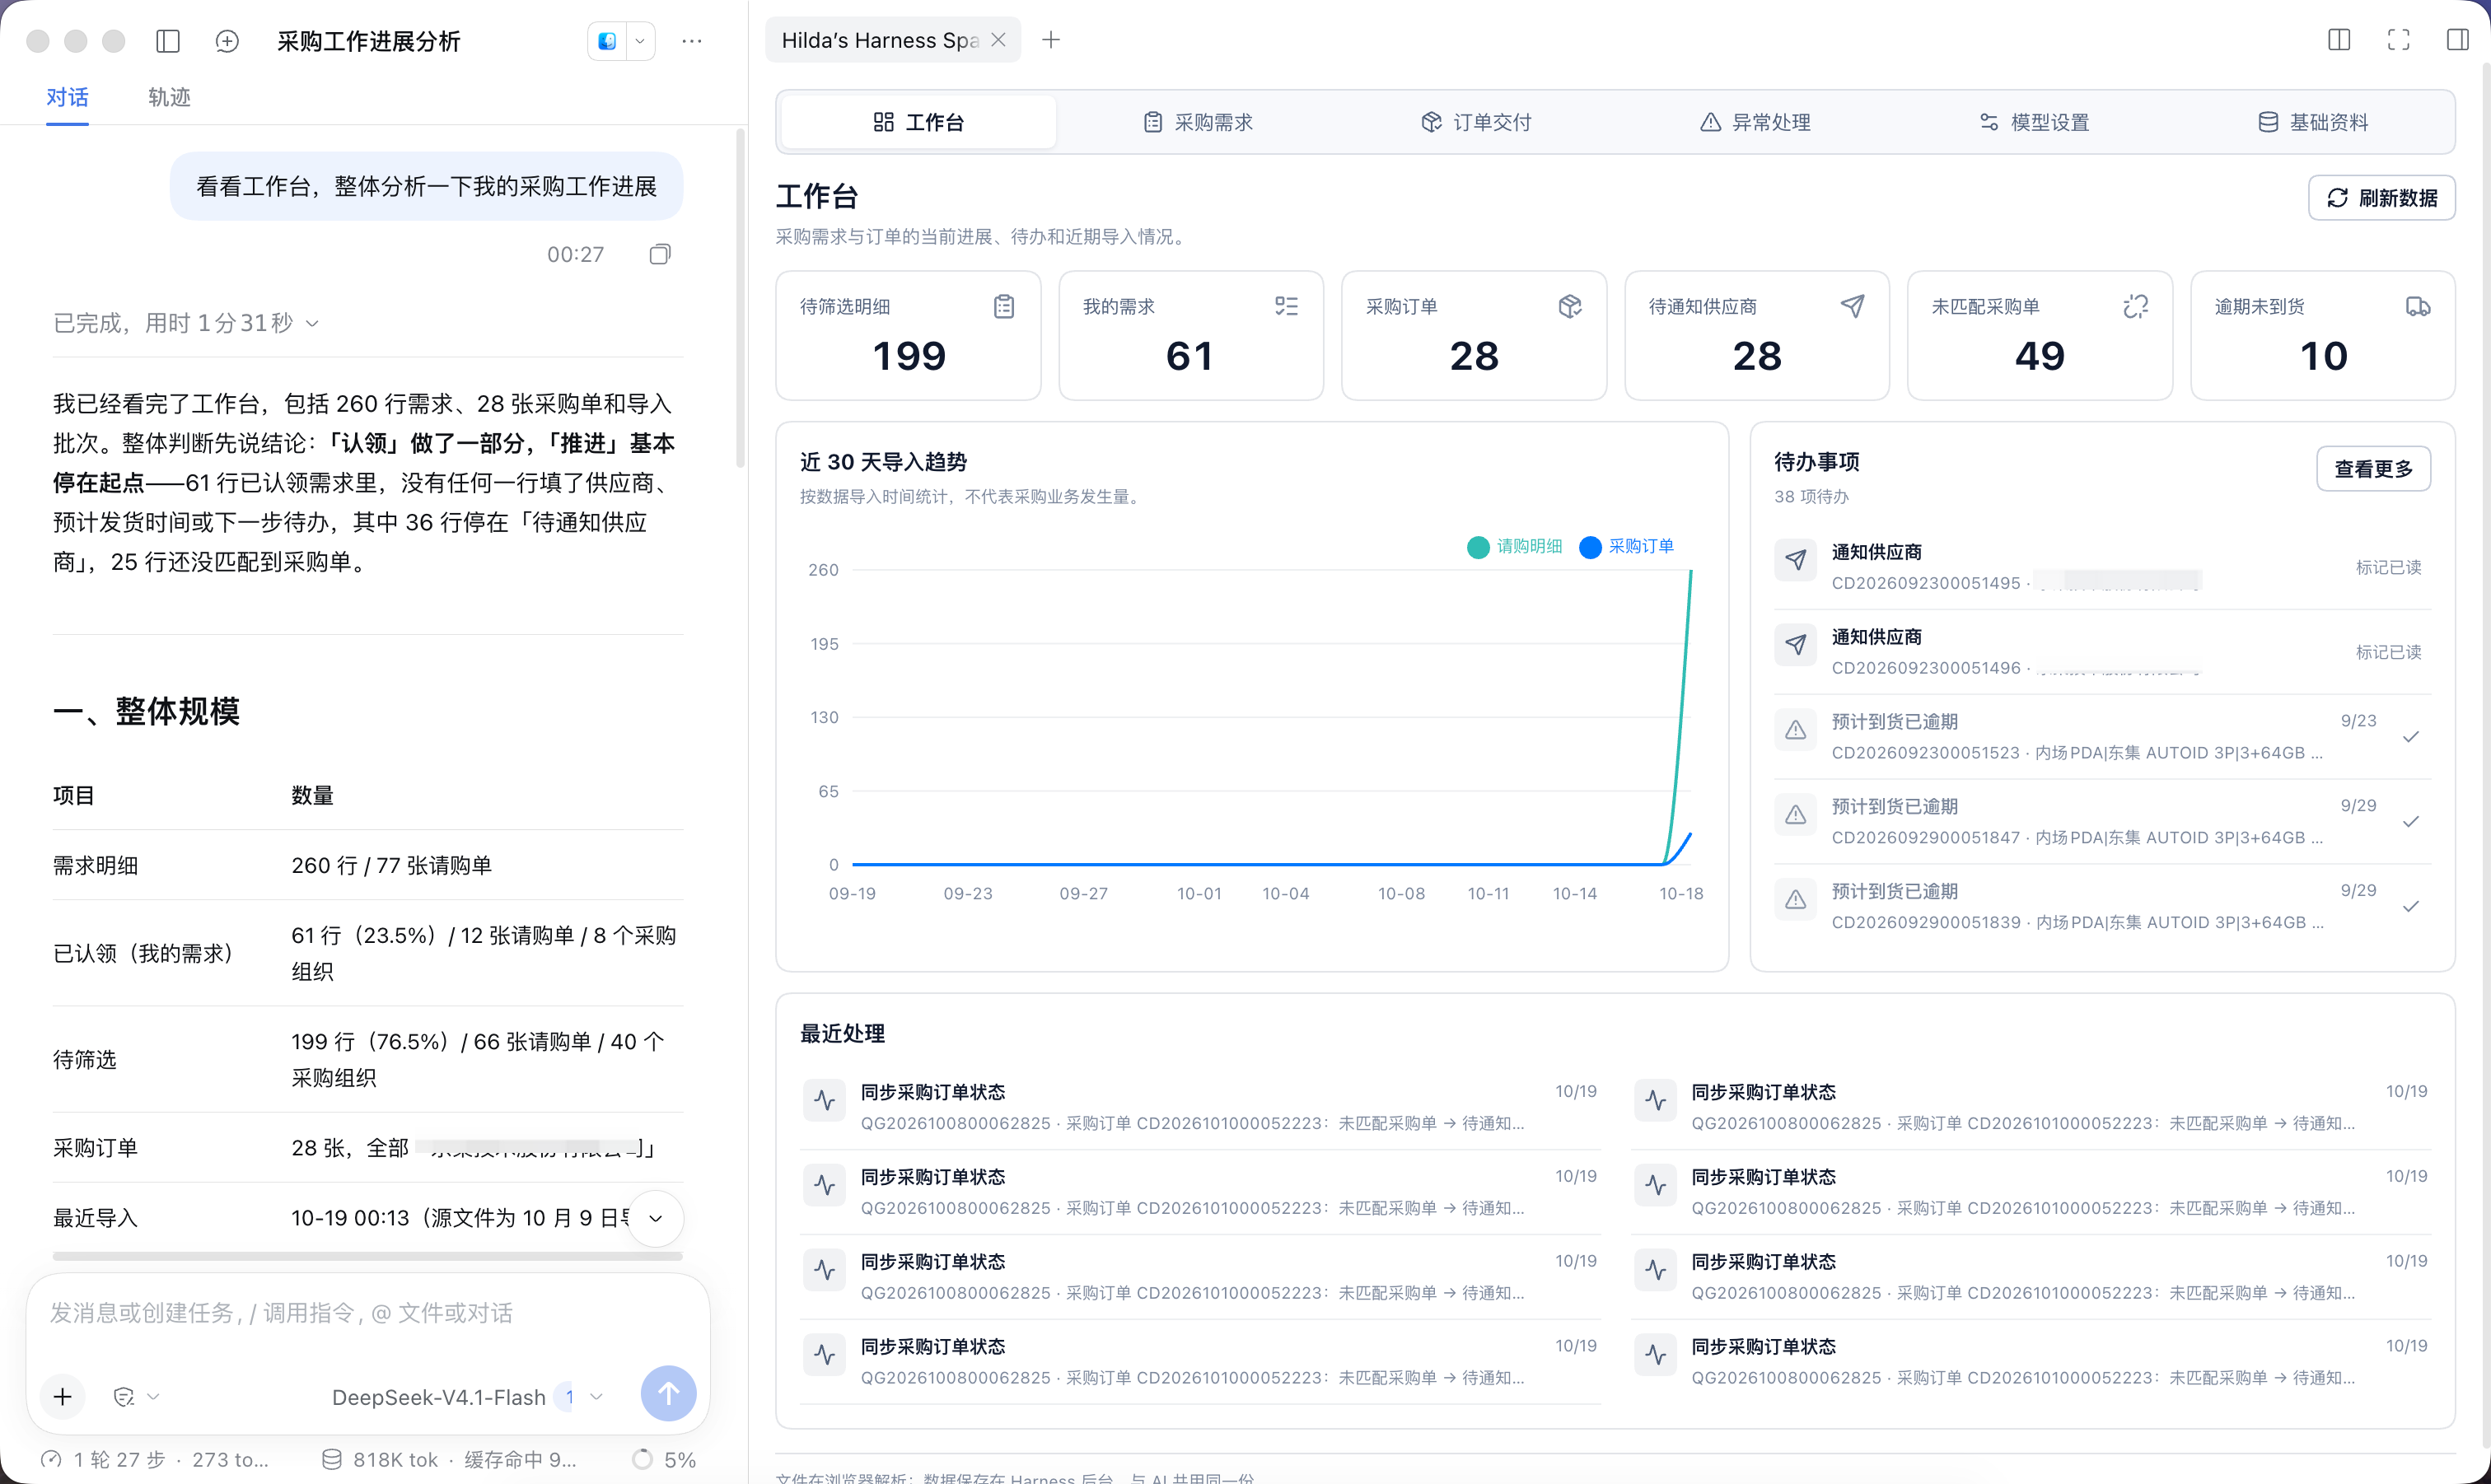Open the 异常处理 tab
2491x1484 pixels.
pos(1755,122)
